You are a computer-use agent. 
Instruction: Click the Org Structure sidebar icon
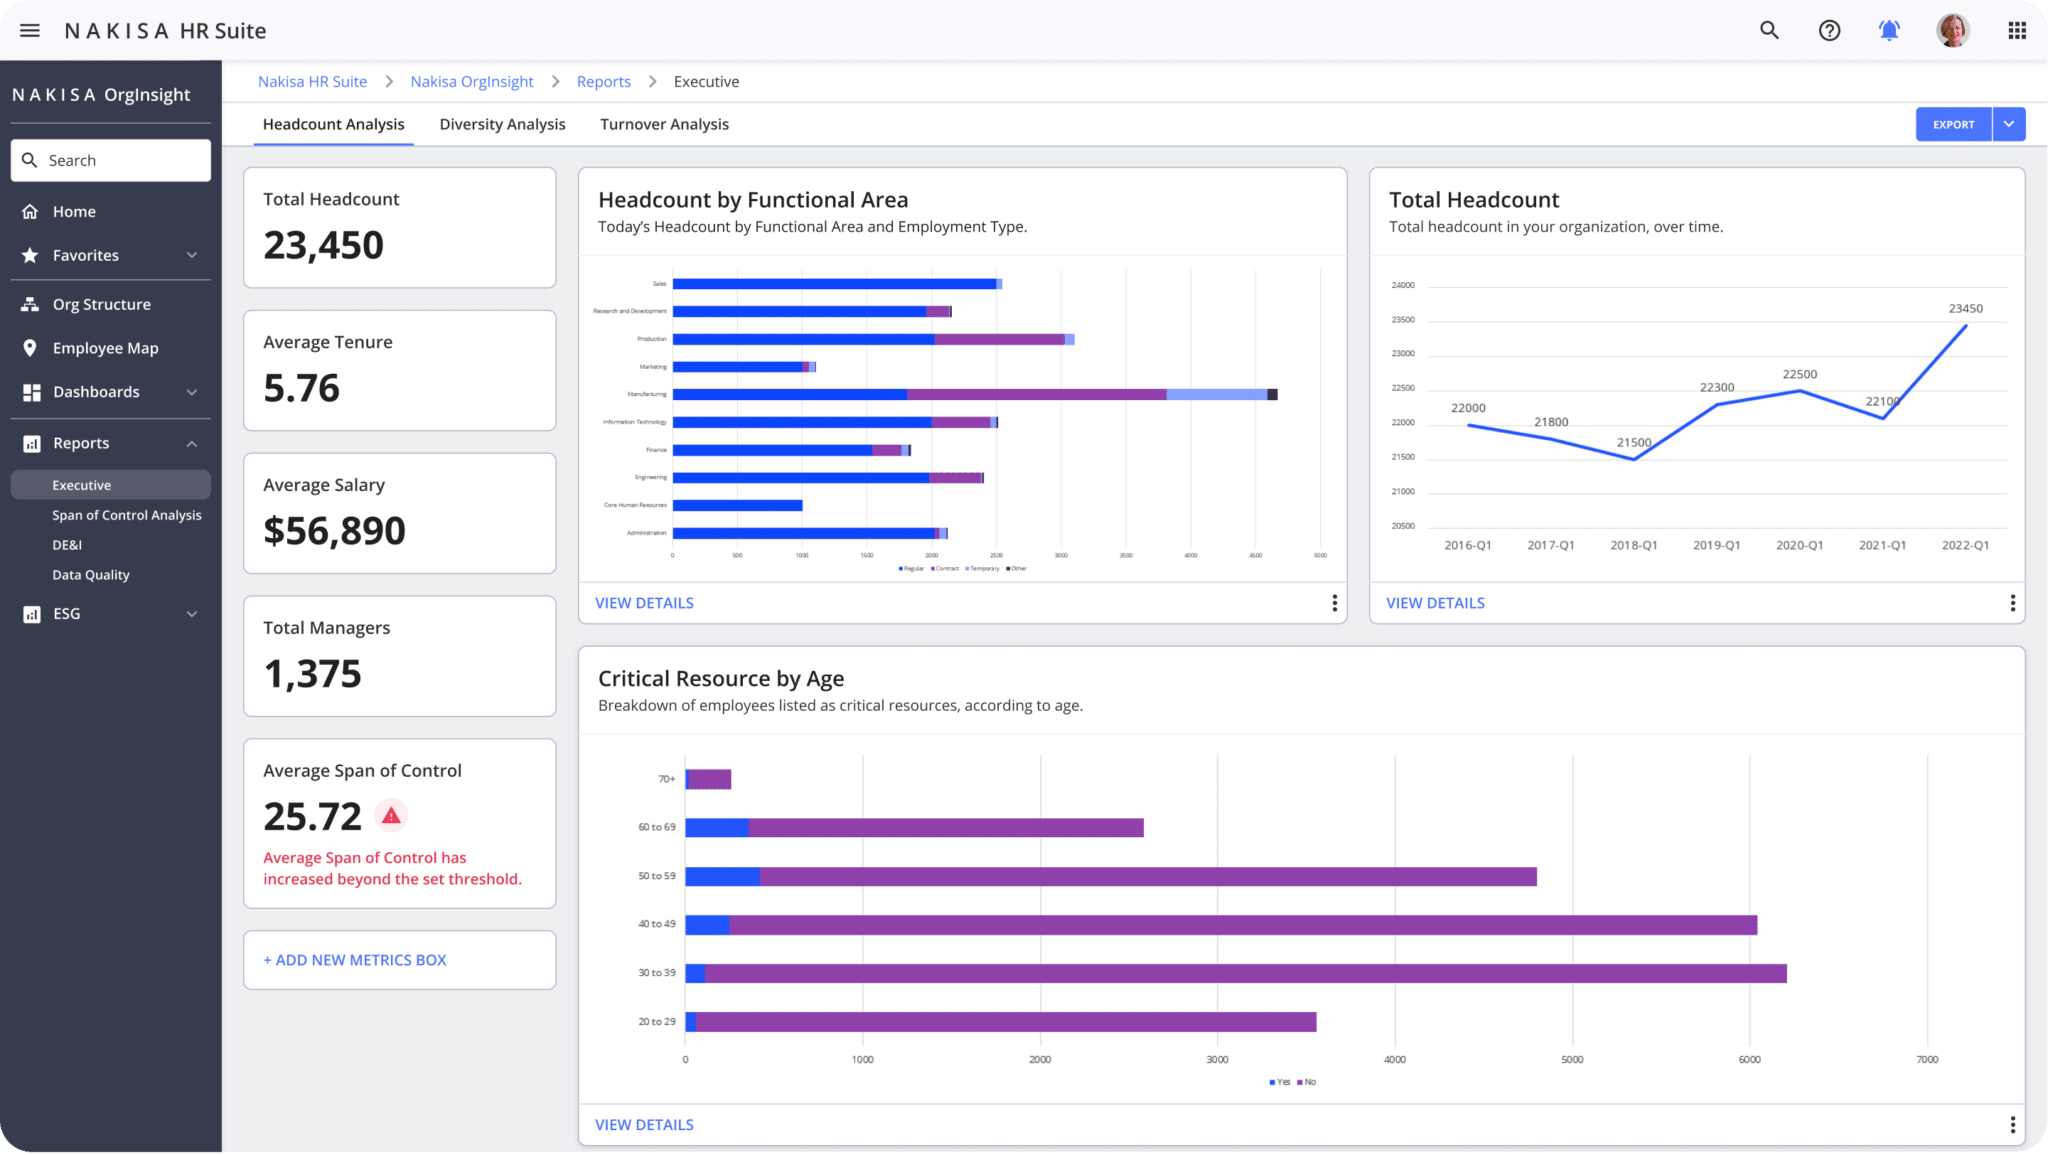[x=31, y=304]
